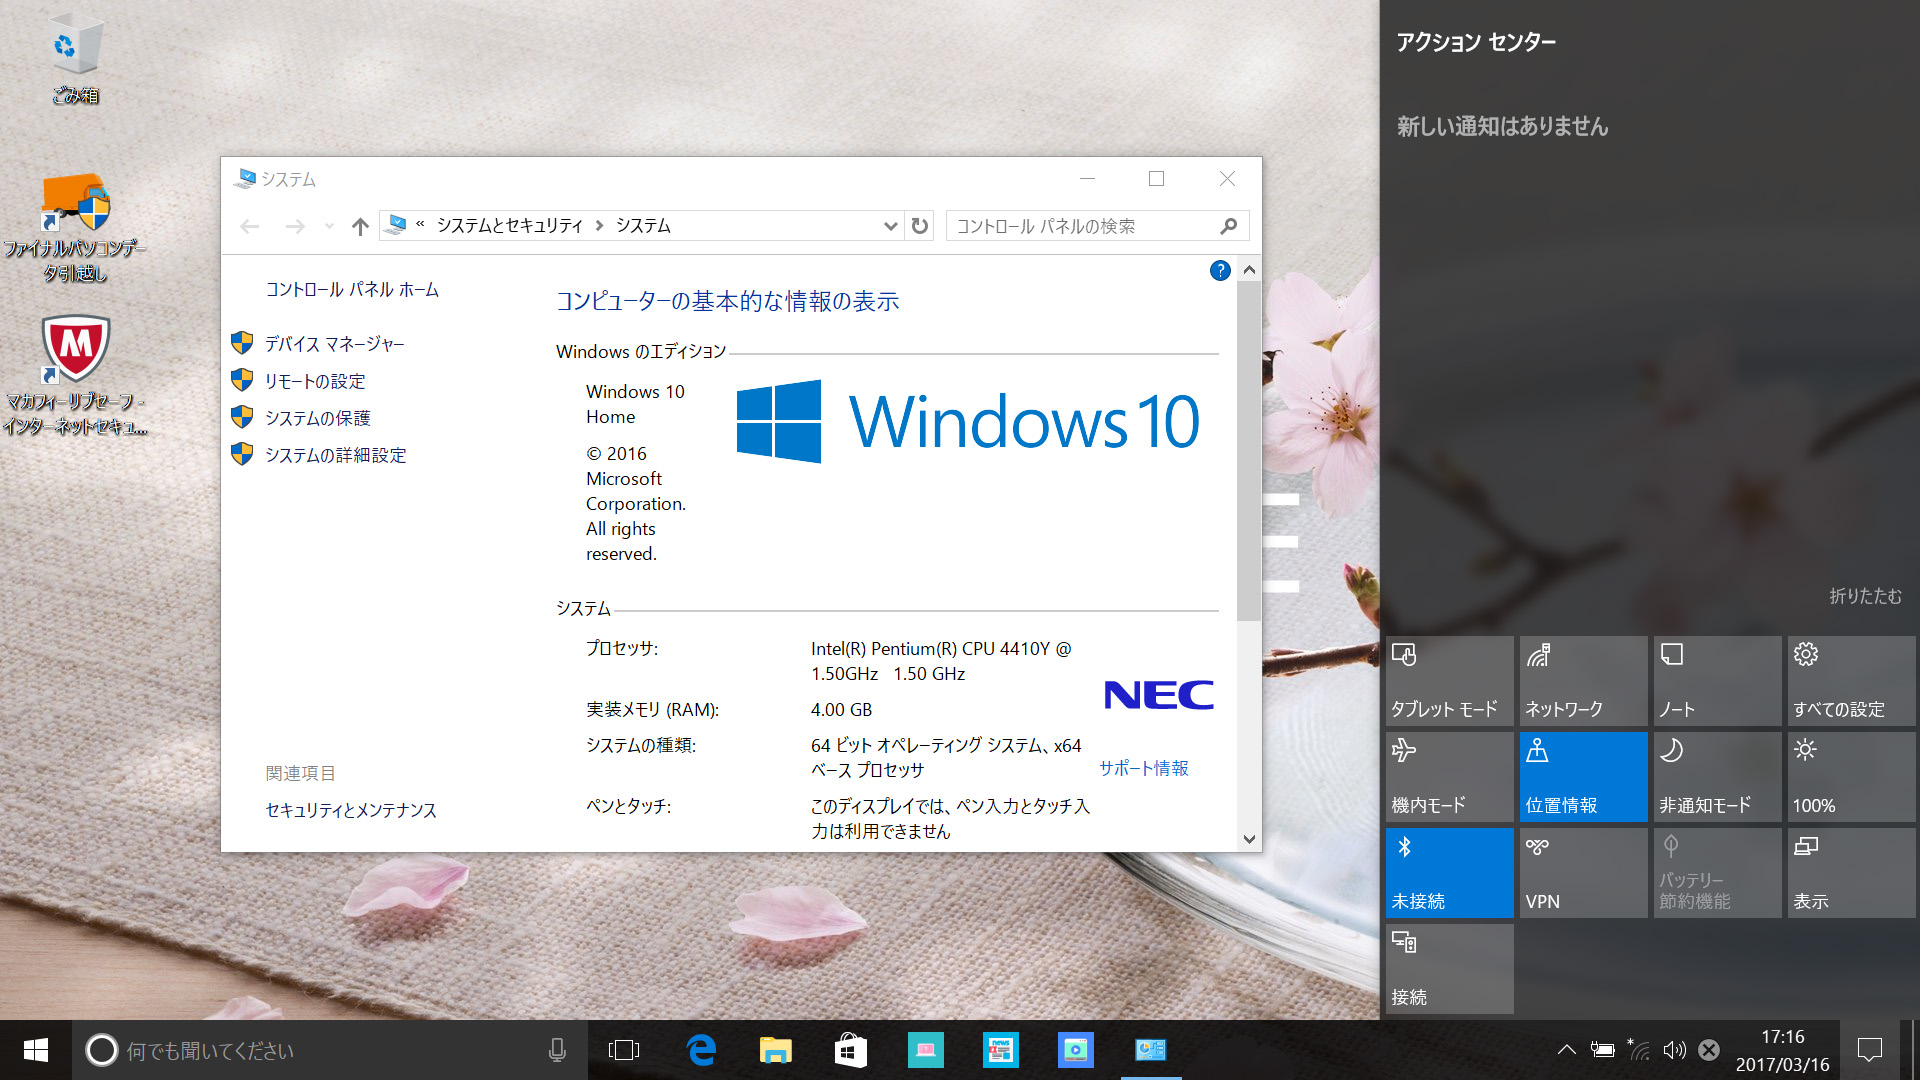The height and width of the screenshot is (1080, 1920).
Task: Turn off Bluetooth 未接続 tile
Action: 1447,871
